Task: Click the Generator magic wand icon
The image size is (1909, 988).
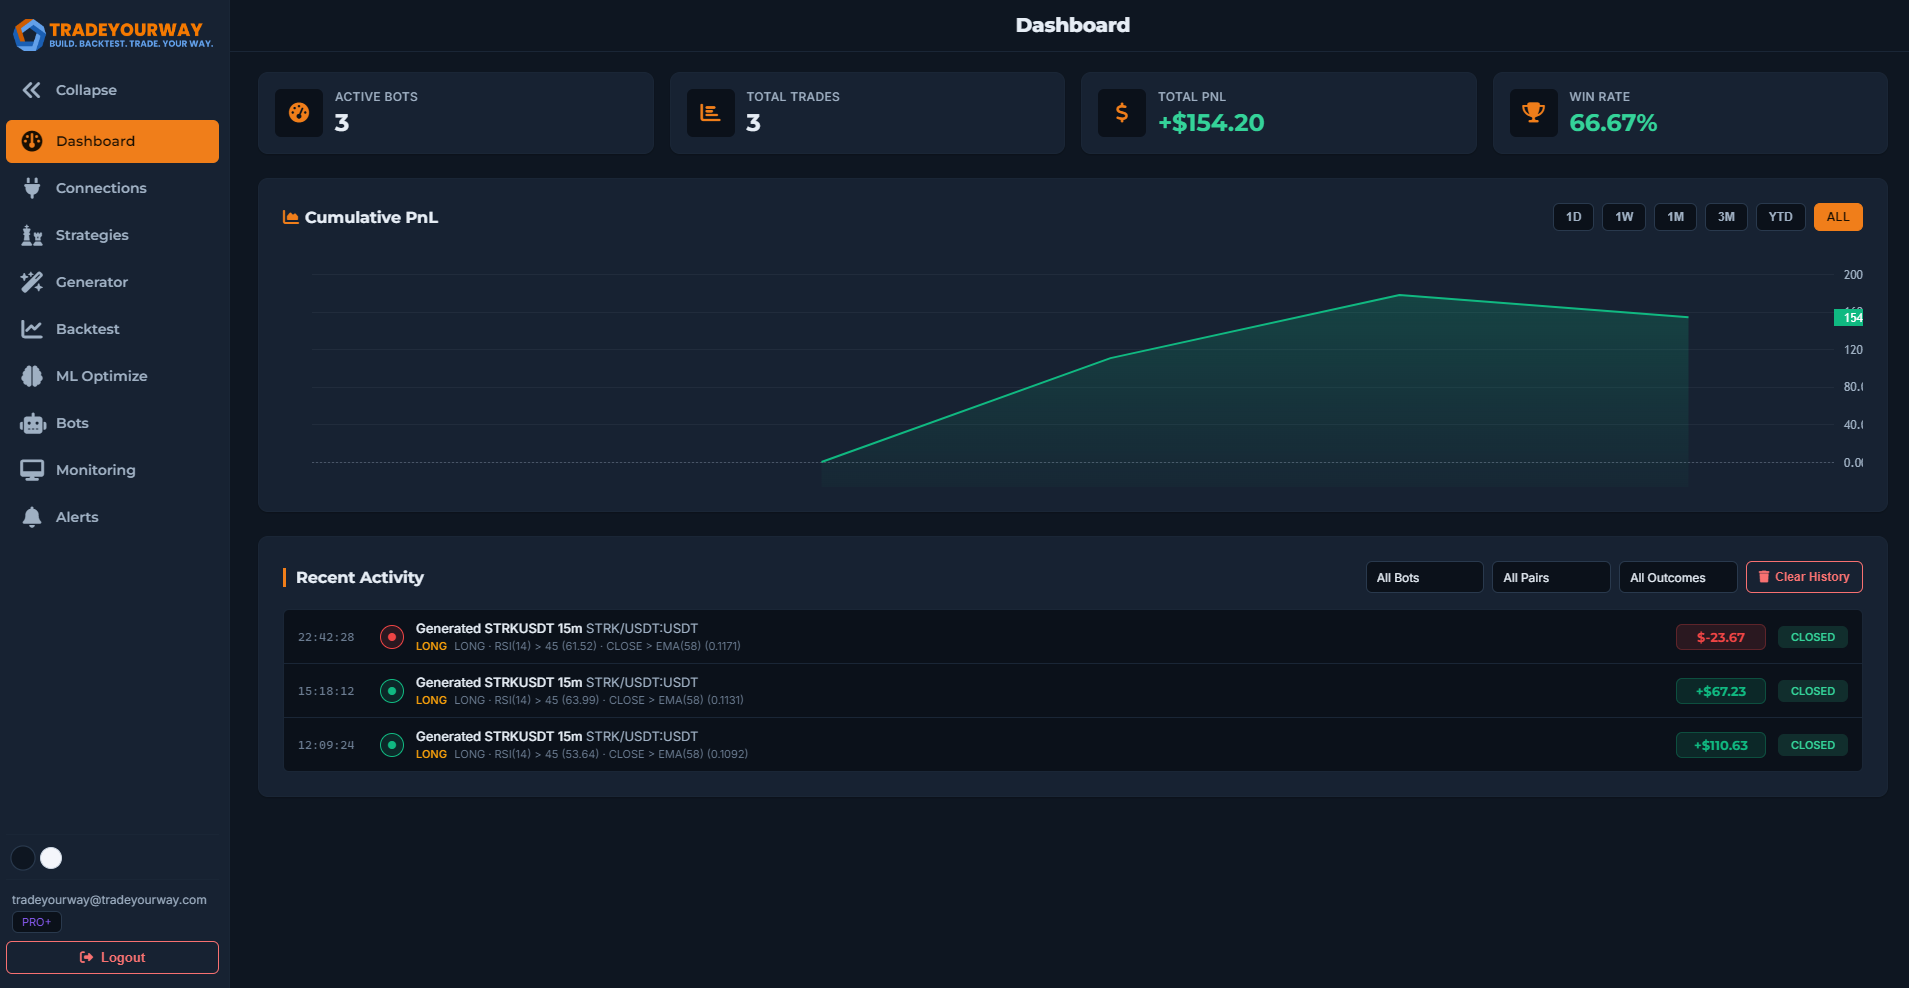Action: point(32,282)
